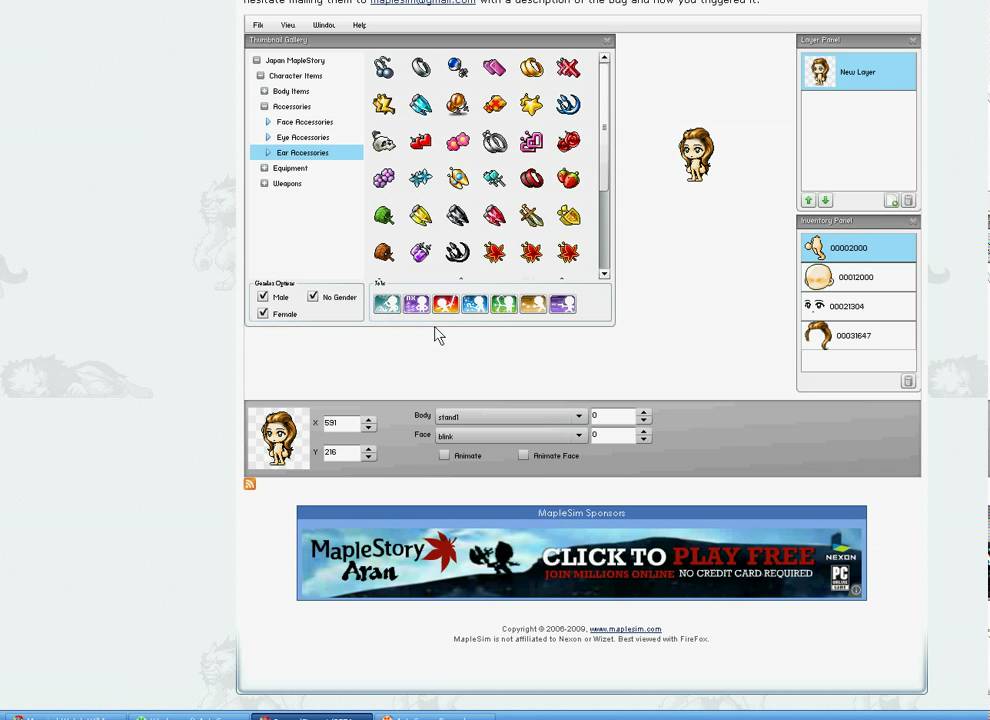Expand the Equipment tree node
This screenshot has height=720, width=990.
pyautogui.click(x=265, y=168)
